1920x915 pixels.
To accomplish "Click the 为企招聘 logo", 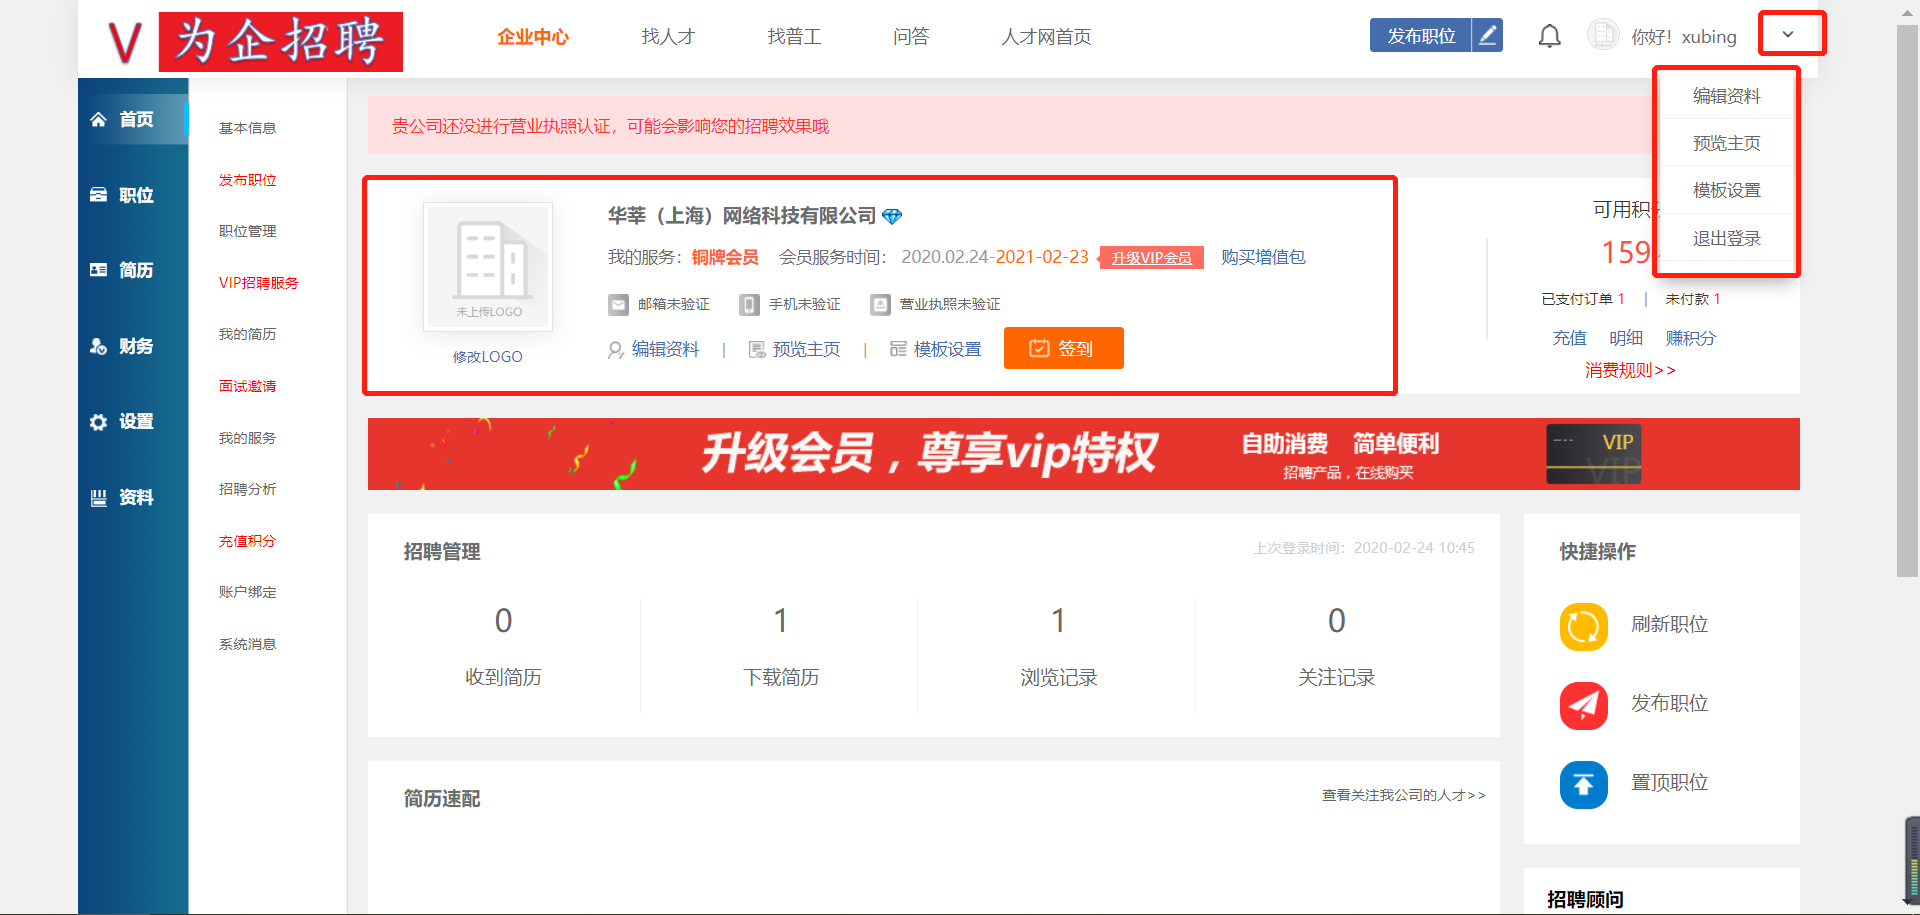I will [255, 42].
